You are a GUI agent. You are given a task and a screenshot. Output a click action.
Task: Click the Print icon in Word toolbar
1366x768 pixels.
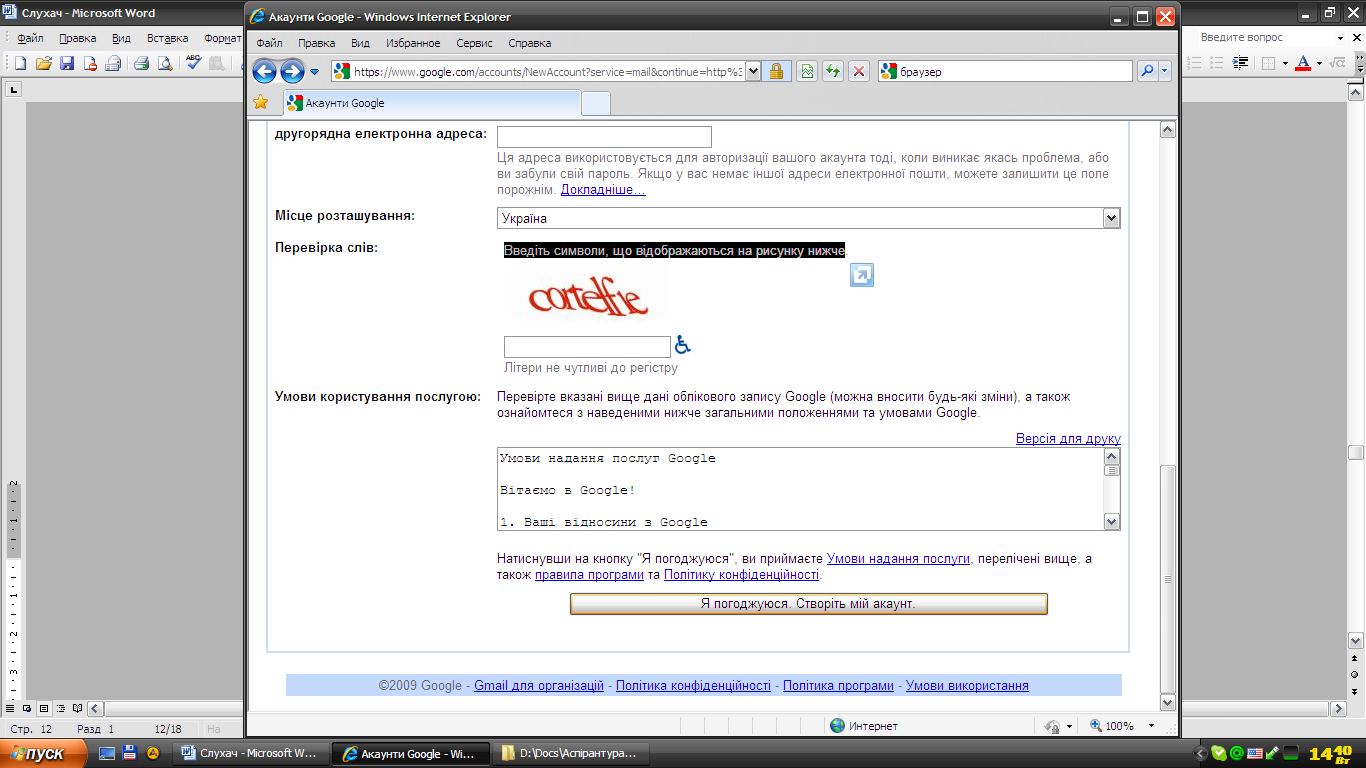[141, 63]
